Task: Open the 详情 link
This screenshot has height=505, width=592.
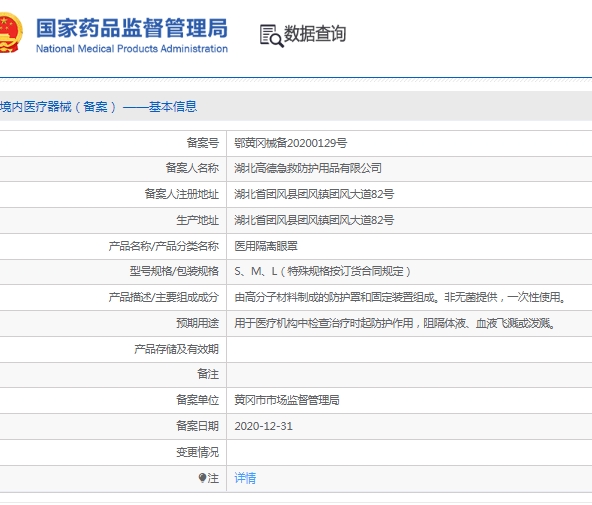Action: tap(245, 478)
